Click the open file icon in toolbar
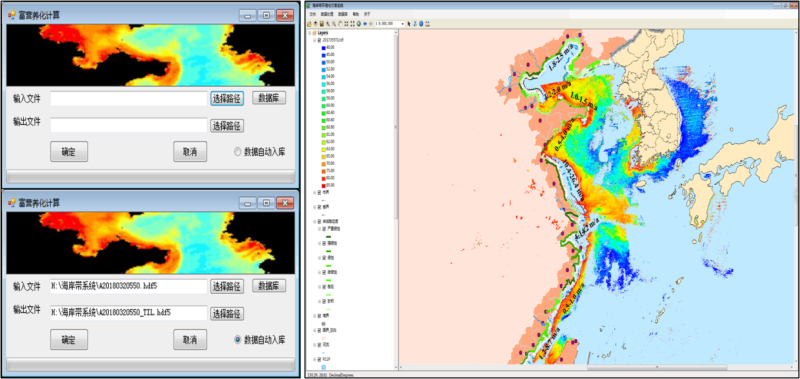 tap(309, 23)
